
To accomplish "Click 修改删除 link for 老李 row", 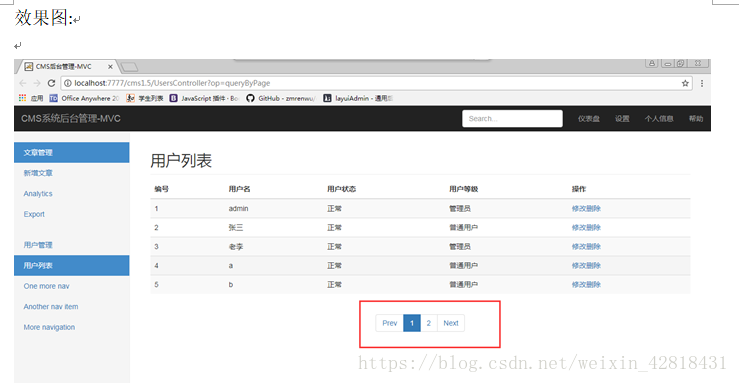I will click(586, 246).
